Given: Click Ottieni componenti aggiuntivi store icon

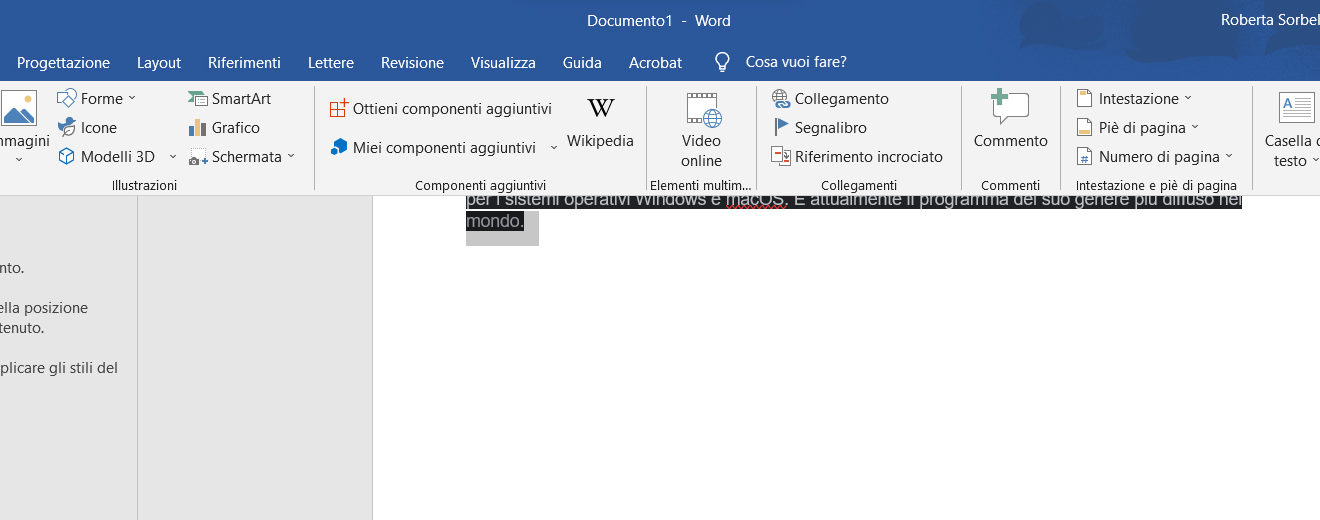Looking at the screenshot, I should (x=338, y=108).
